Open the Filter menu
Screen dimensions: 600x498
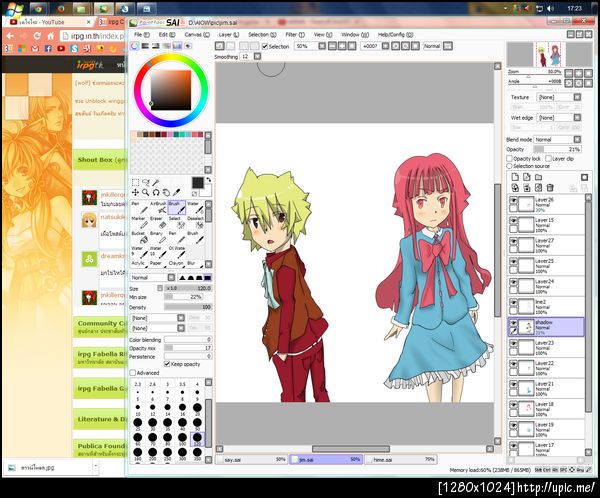[295, 34]
